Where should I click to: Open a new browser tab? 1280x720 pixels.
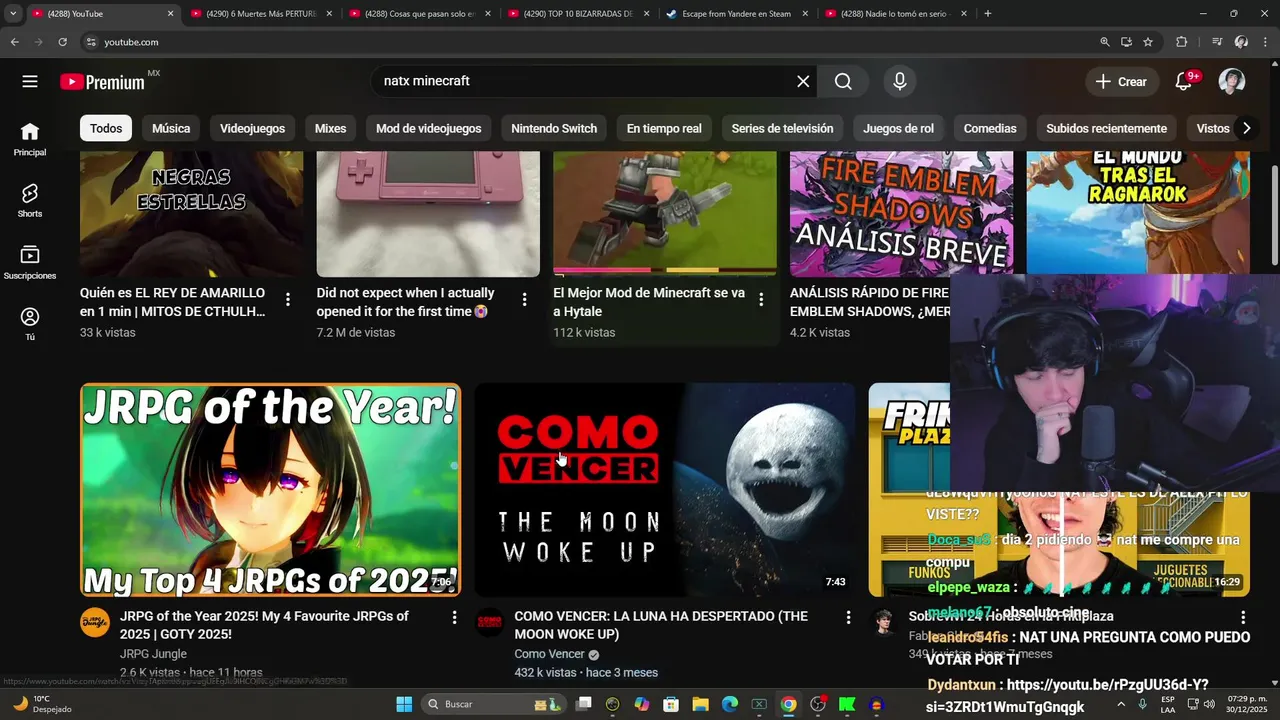(988, 14)
